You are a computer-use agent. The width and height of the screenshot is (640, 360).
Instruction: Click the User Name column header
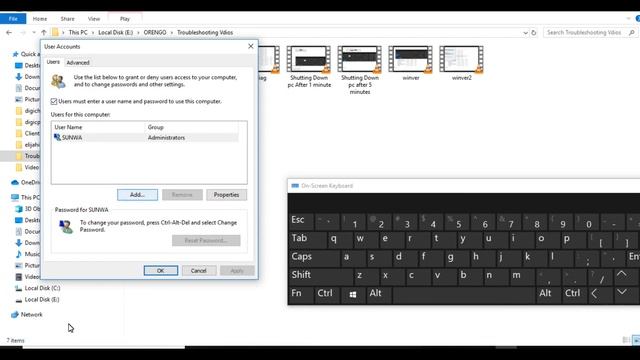[x=98, y=127]
